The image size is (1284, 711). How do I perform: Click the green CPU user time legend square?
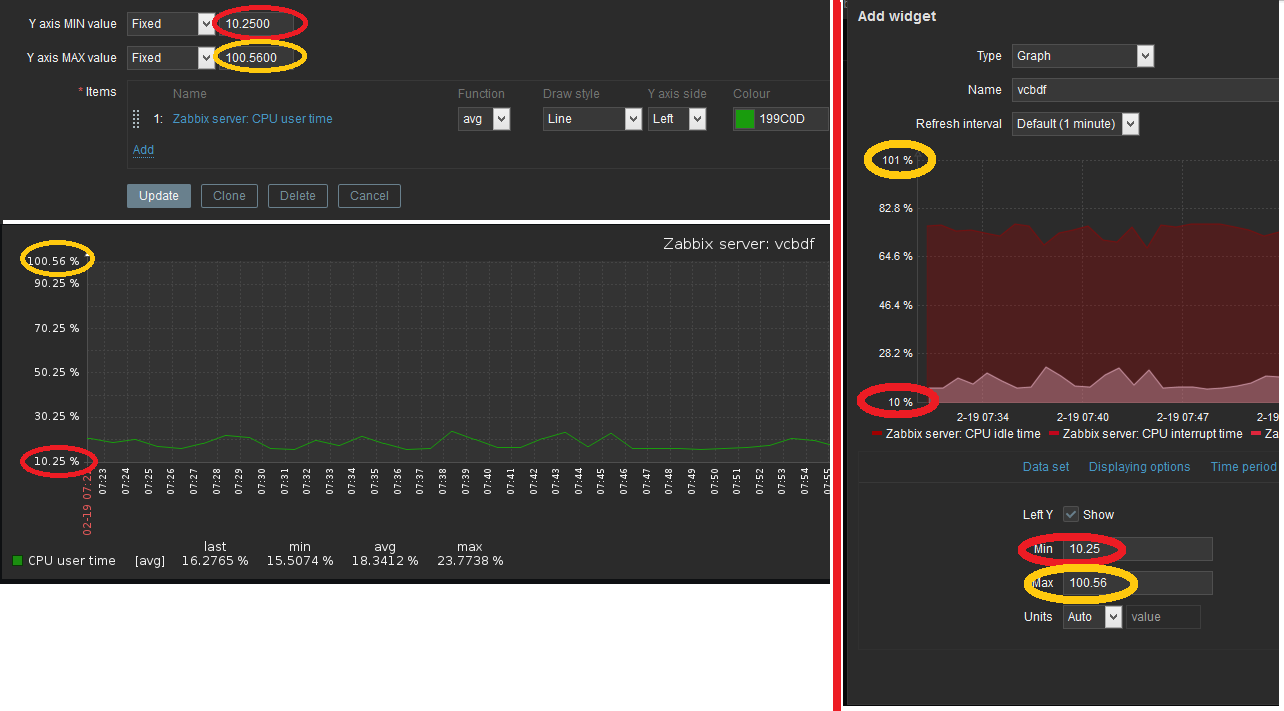17,561
